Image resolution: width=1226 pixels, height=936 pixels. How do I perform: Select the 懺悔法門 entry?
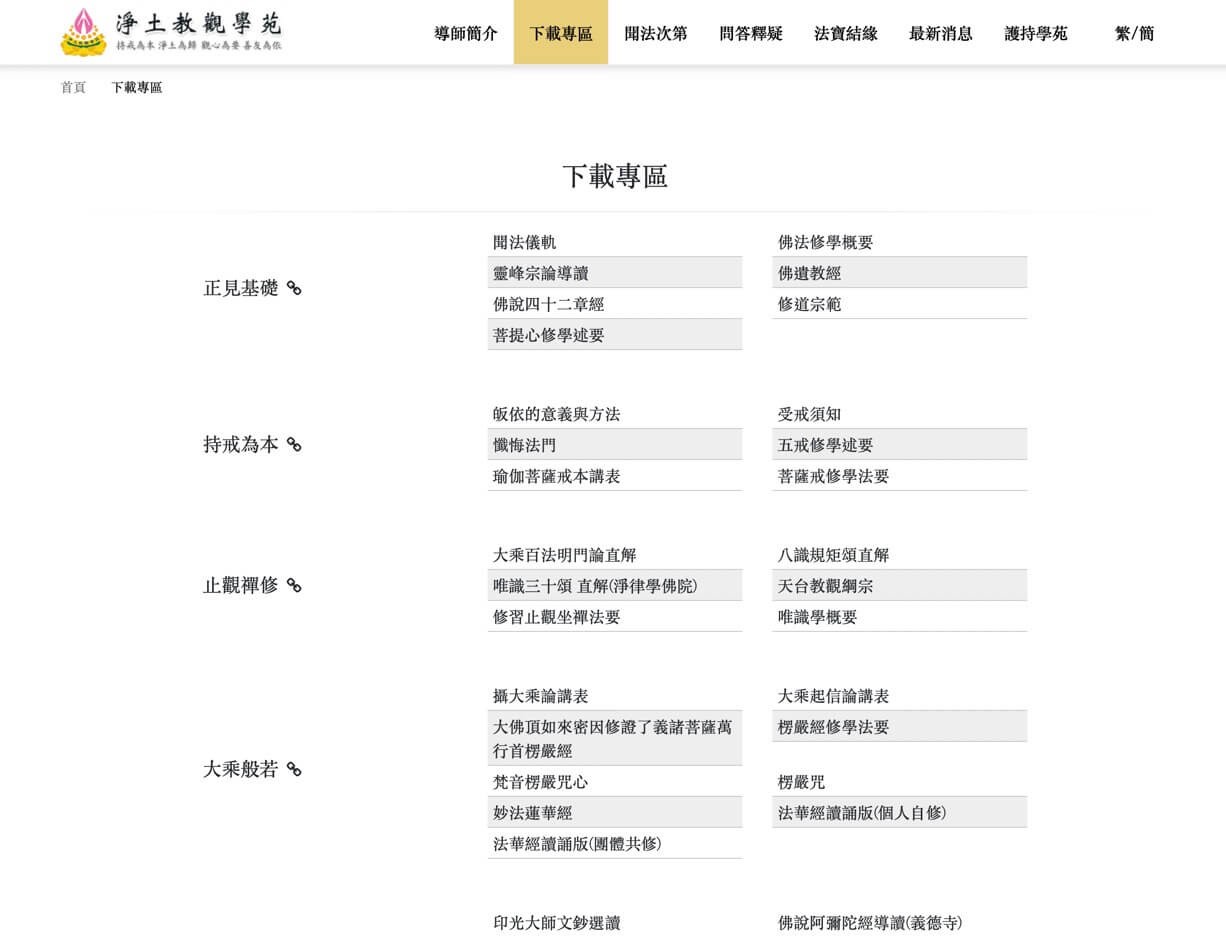(x=524, y=445)
